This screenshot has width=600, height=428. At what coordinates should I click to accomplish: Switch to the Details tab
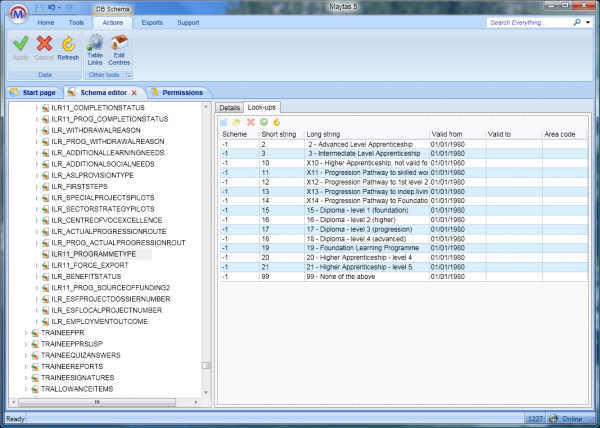point(229,106)
